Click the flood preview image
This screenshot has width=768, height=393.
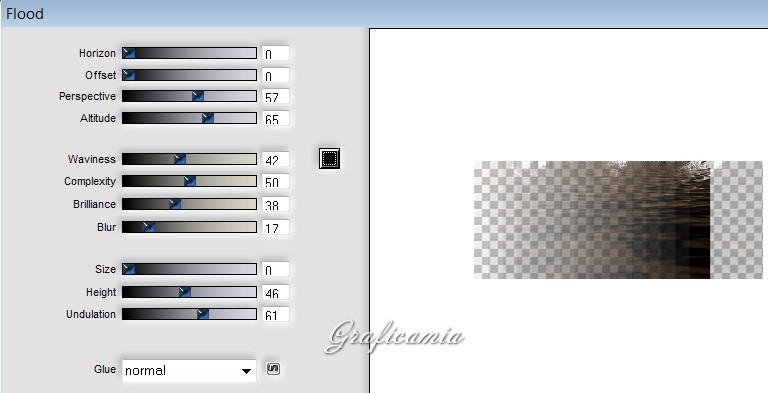pyautogui.click(x=618, y=220)
